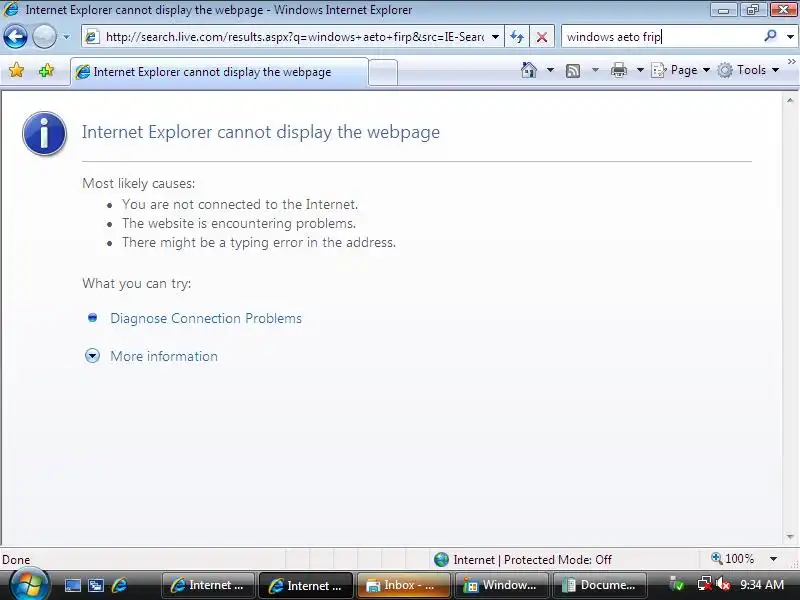
Task: Click the blue information icon on error page
Action: pos(44,133)
